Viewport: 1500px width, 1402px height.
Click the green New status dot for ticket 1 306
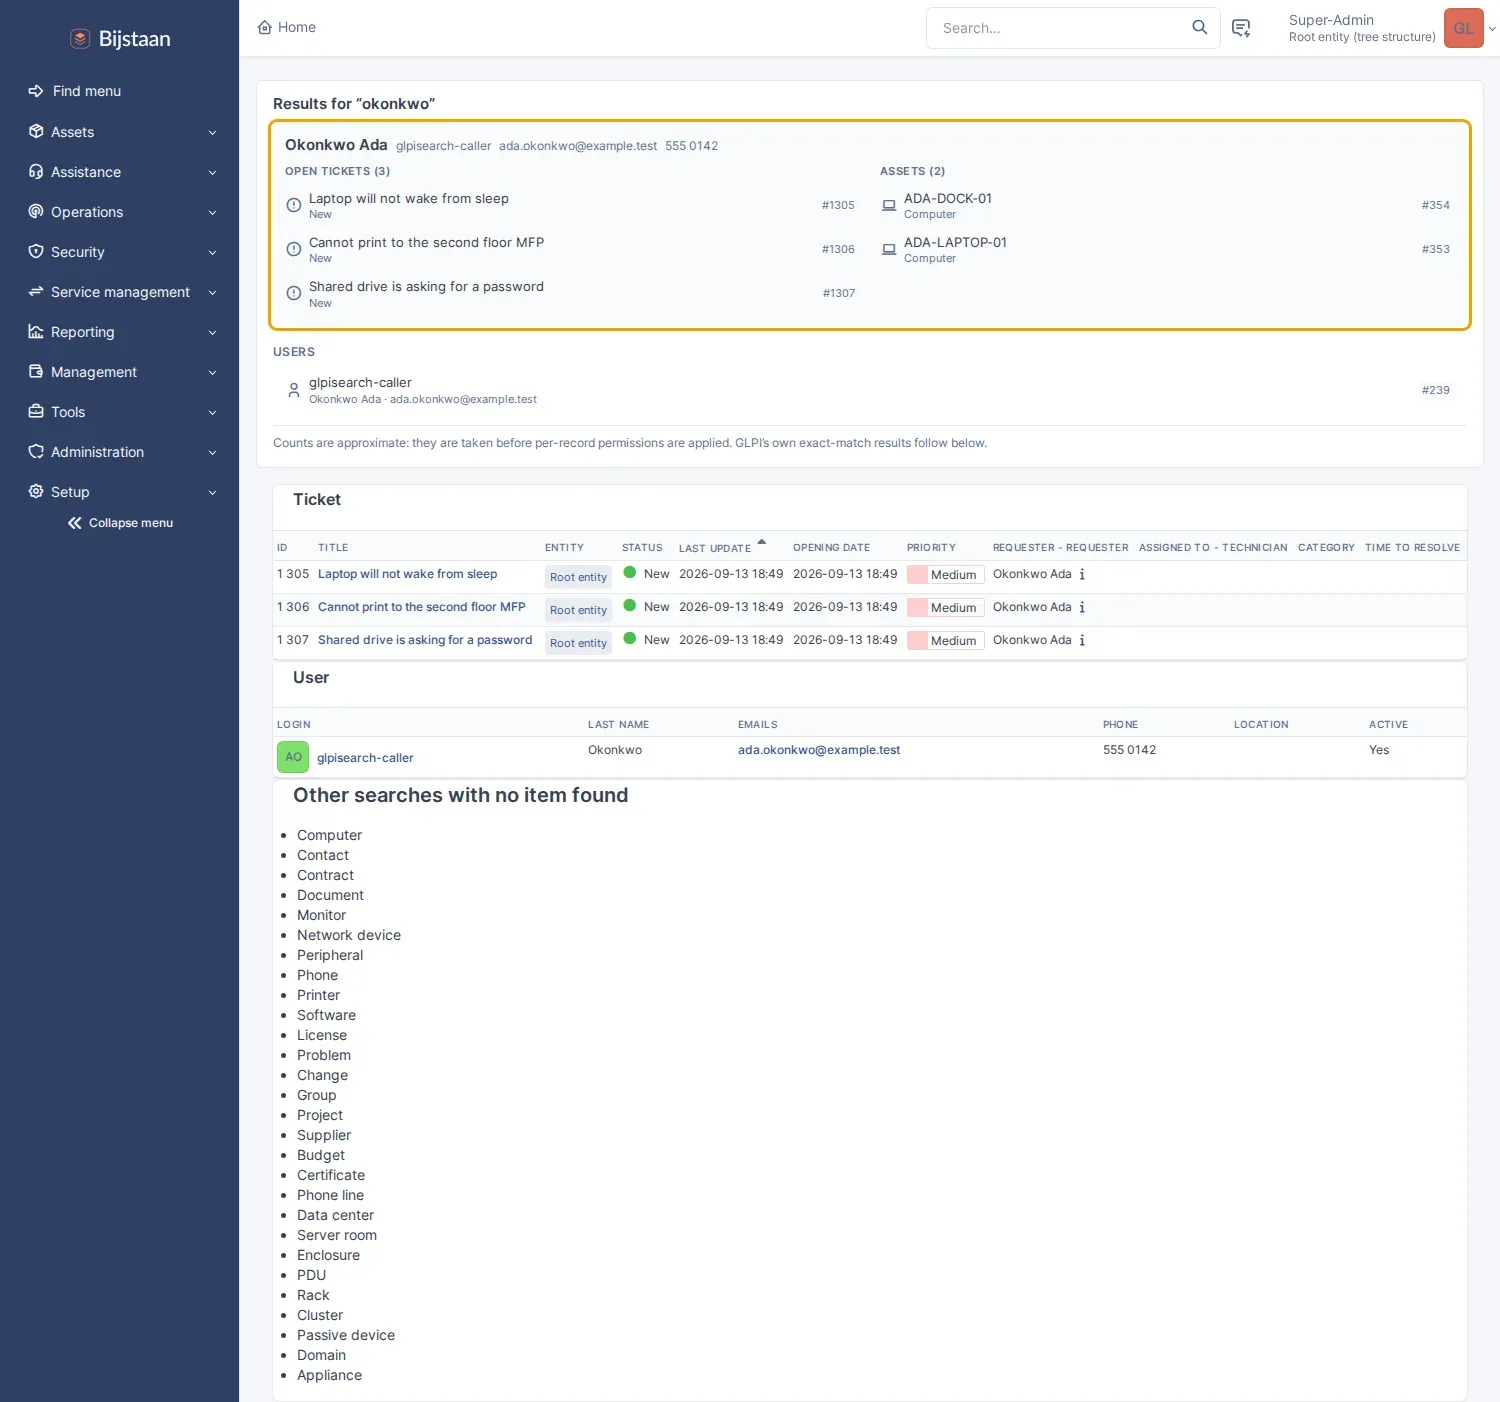[630, 606]
